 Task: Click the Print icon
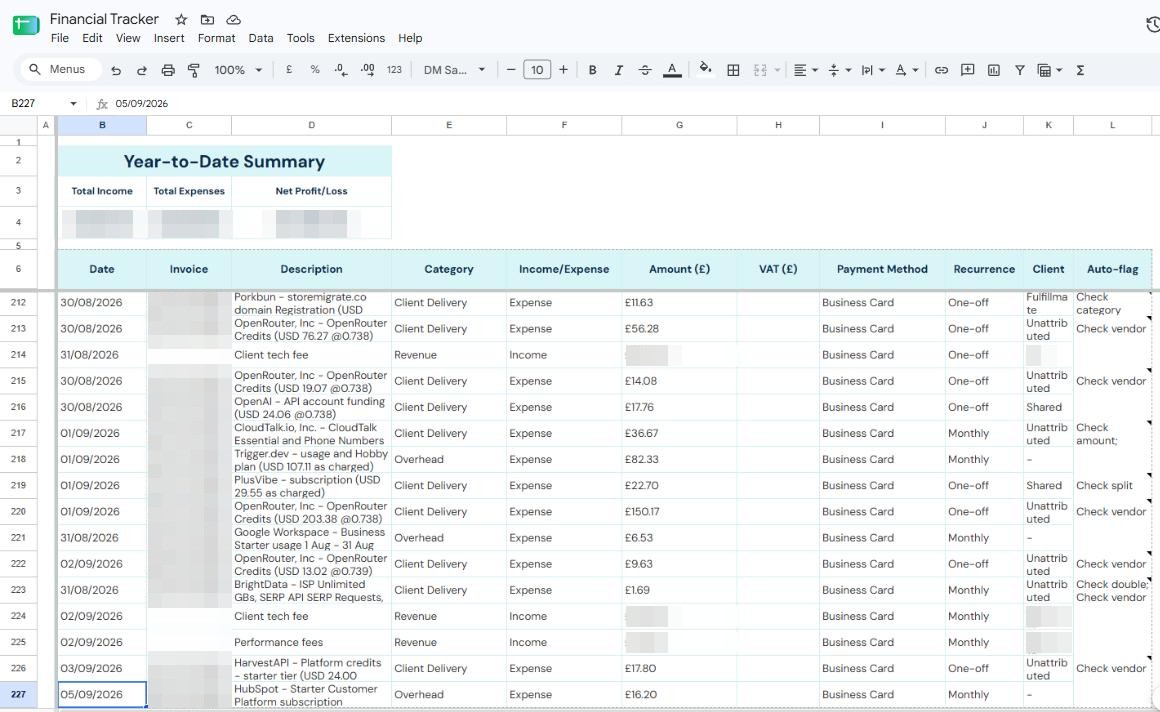(x=168, y=70)
